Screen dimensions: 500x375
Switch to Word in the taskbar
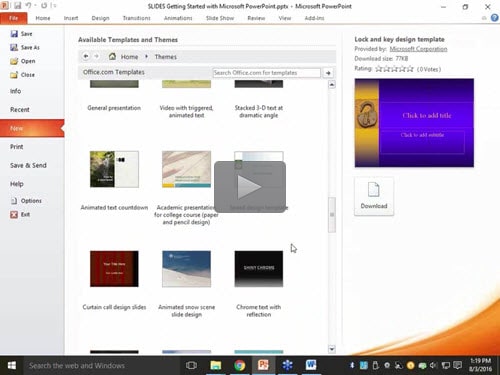[x=311, y=365]
